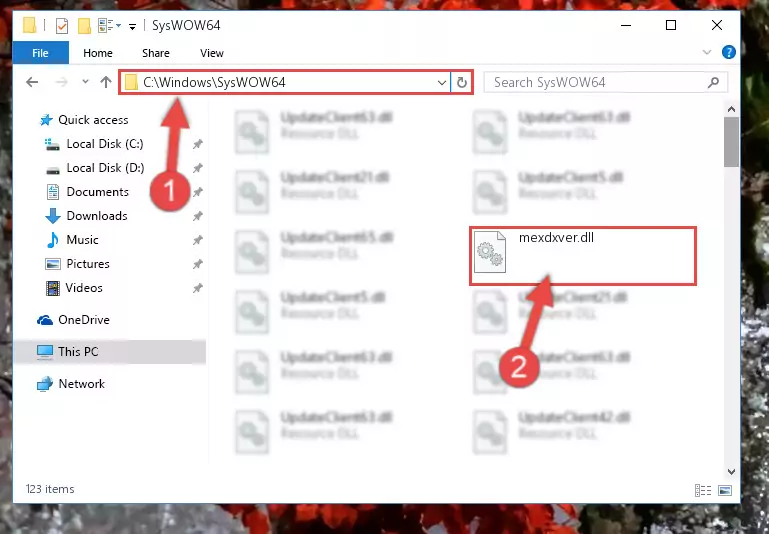Click pin icon beside Videos
Screen dimensions: 769x534
(197, 288)
